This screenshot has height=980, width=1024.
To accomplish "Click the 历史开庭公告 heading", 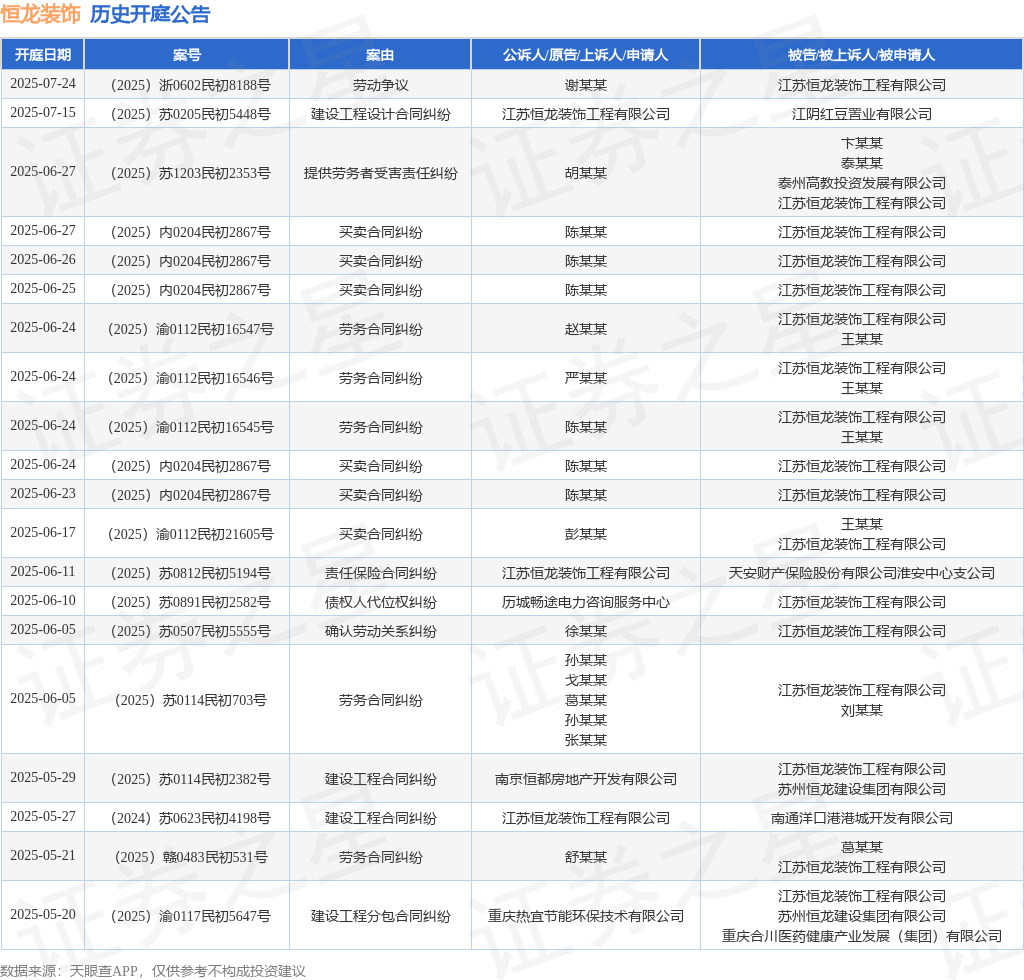I will [x=150, y=15].
